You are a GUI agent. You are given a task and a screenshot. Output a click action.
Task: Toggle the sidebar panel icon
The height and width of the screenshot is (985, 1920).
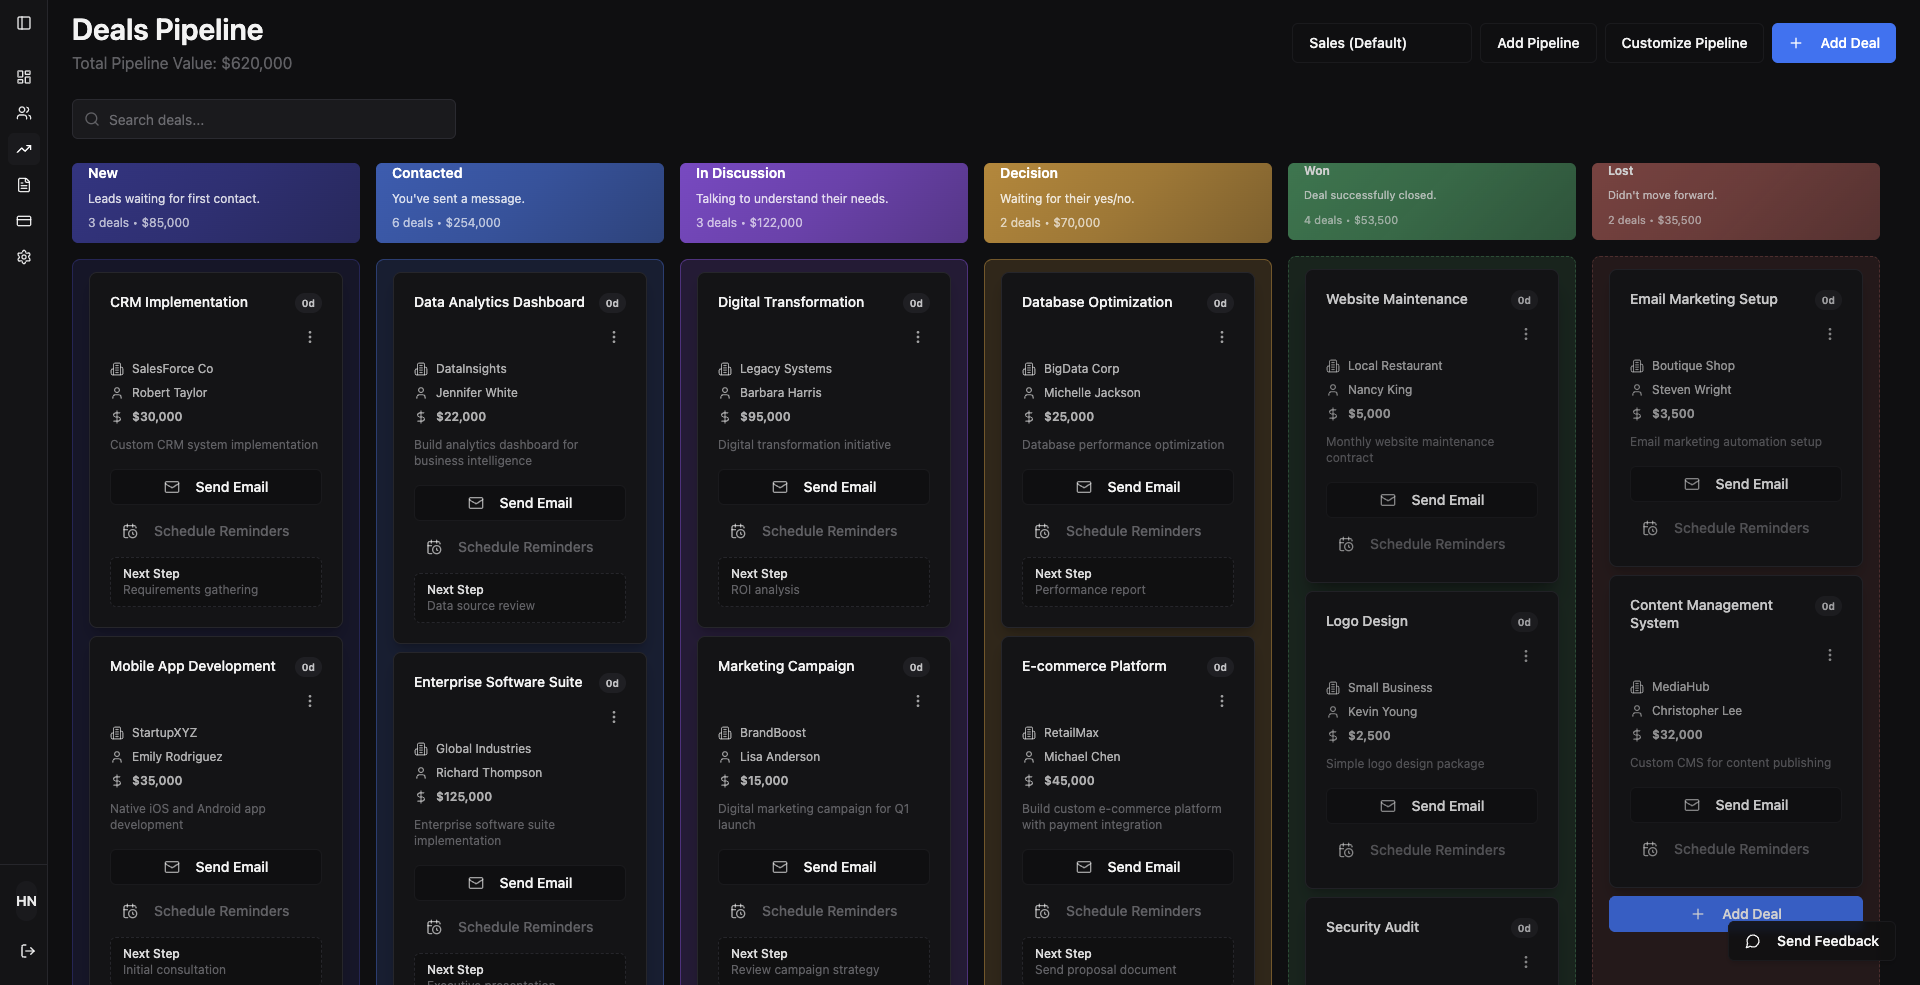pos(24,23)
